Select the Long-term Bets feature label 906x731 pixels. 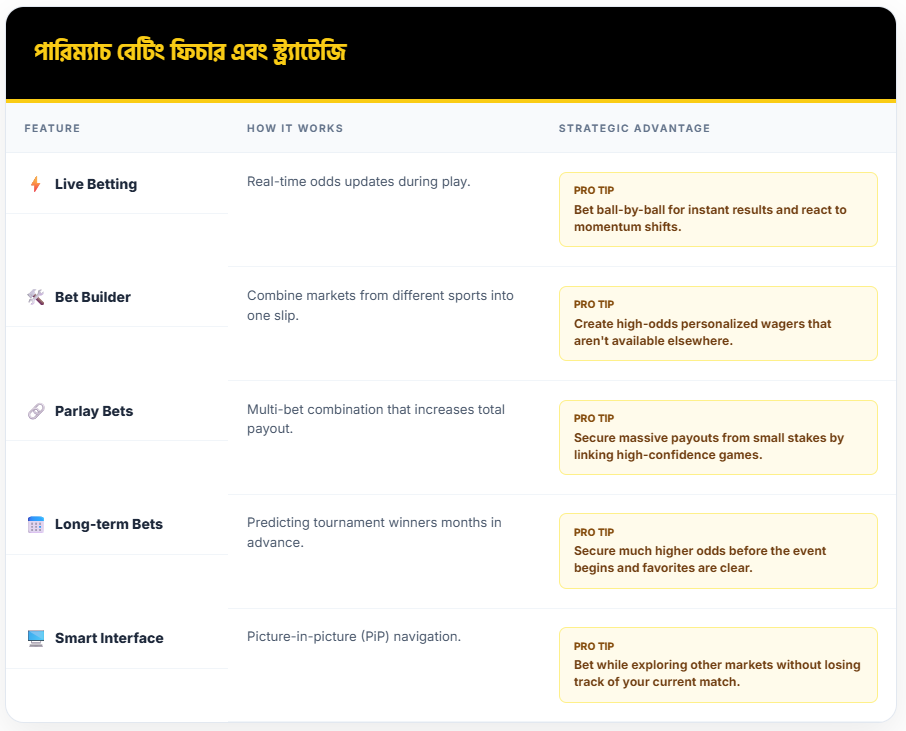(109, 524)
